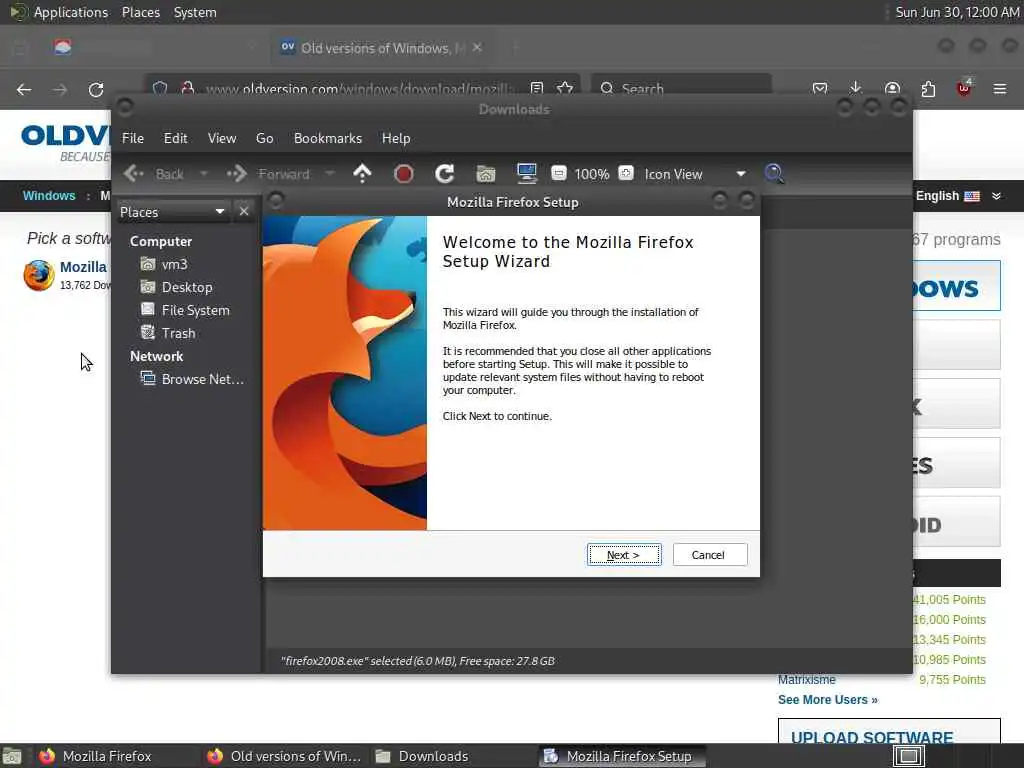This screenshot has width=1024, height=768.
Task: Open Computer location in Downloads toolbar
Action: (x=526, y=174)
